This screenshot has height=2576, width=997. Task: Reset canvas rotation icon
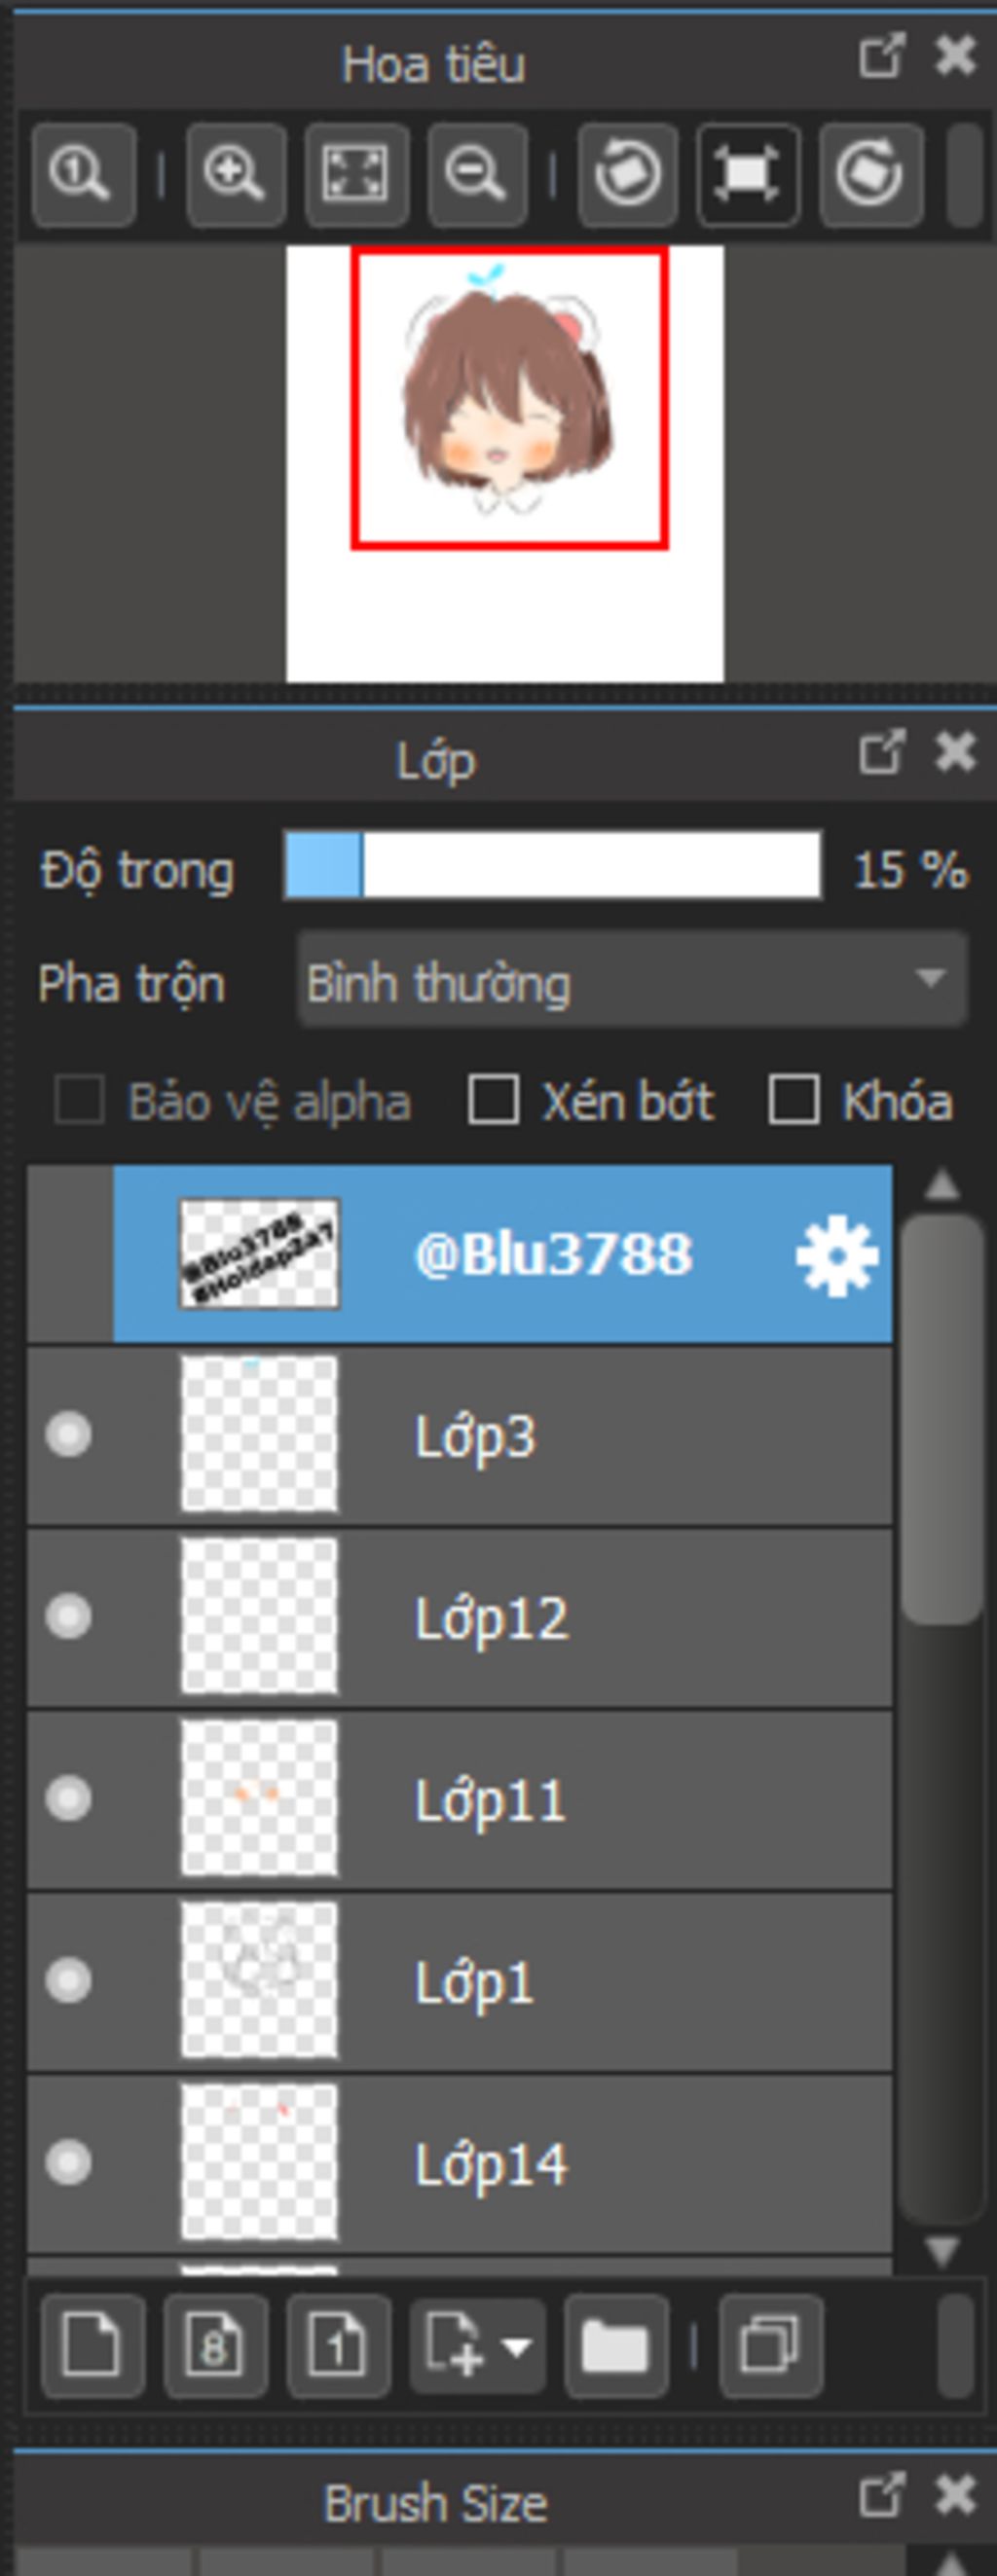point(748,176)
